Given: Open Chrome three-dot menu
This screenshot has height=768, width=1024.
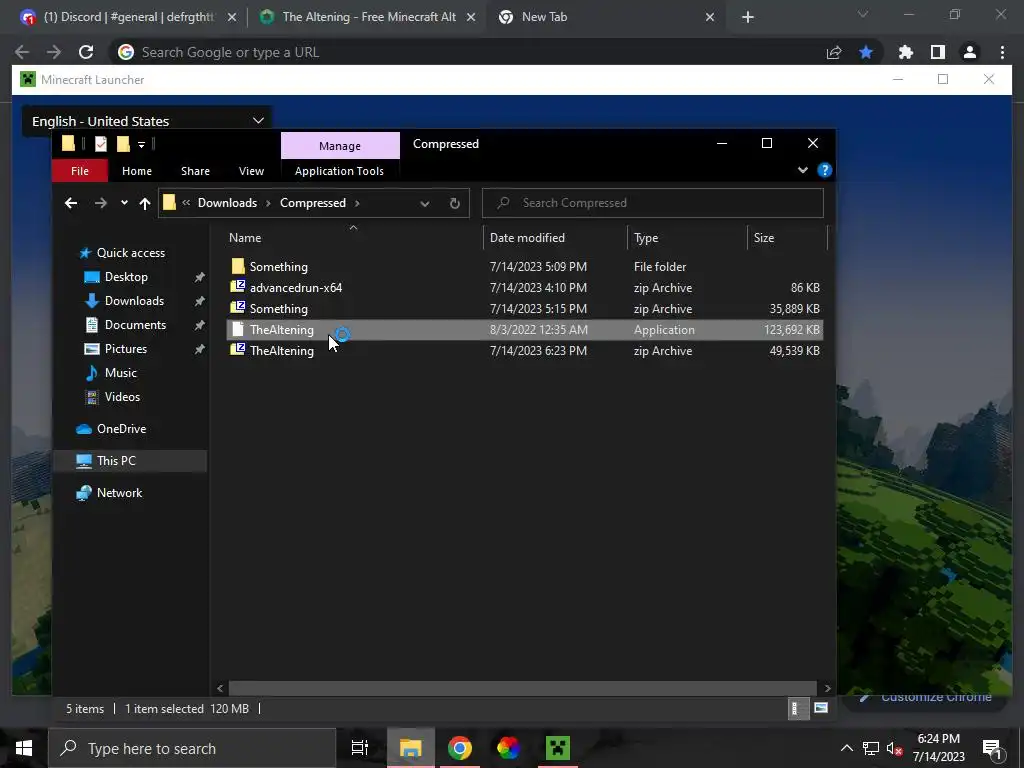Looking at the screenshot, I should pyautogui.click(x=1002, y=52).
